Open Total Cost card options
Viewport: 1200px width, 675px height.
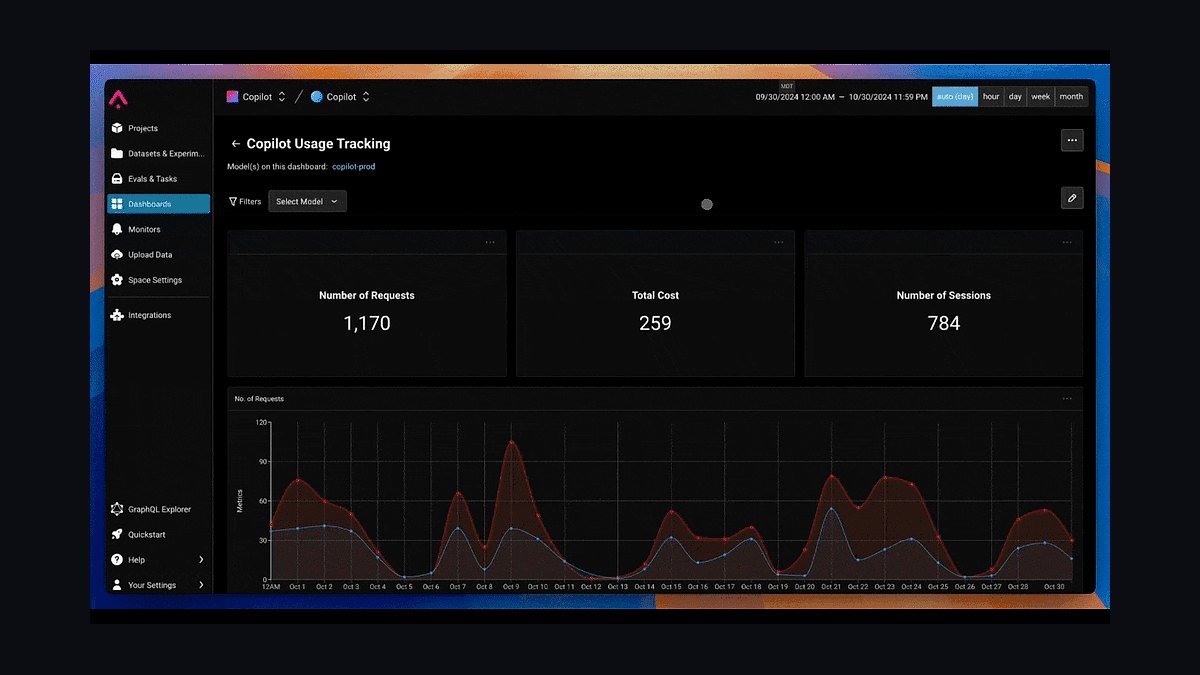click(x=779, y=242)
